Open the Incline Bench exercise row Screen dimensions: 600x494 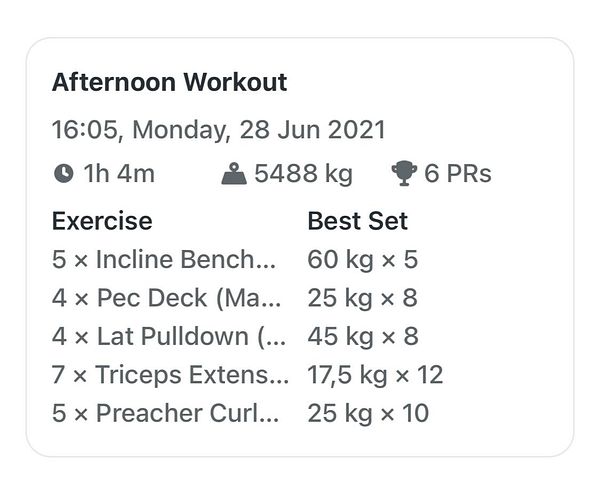pyautogui.click(x=166, y=260)
